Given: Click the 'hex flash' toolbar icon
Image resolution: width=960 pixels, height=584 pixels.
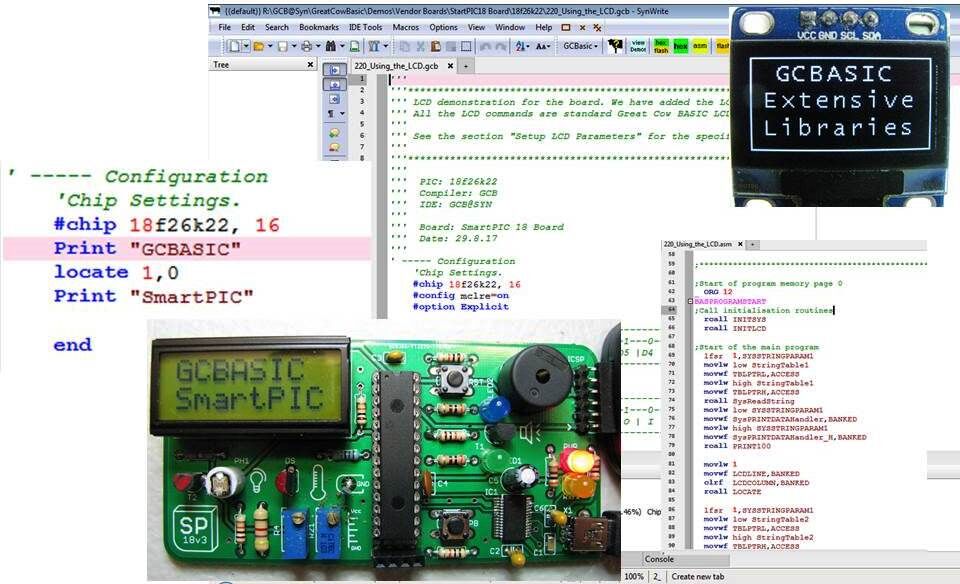Looking at the screenshot, I should (661, 45).
